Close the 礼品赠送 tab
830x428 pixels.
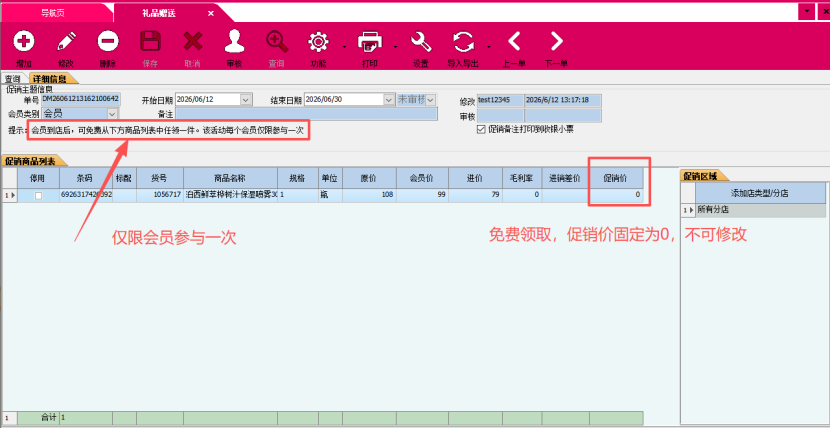tap(211, 13)
